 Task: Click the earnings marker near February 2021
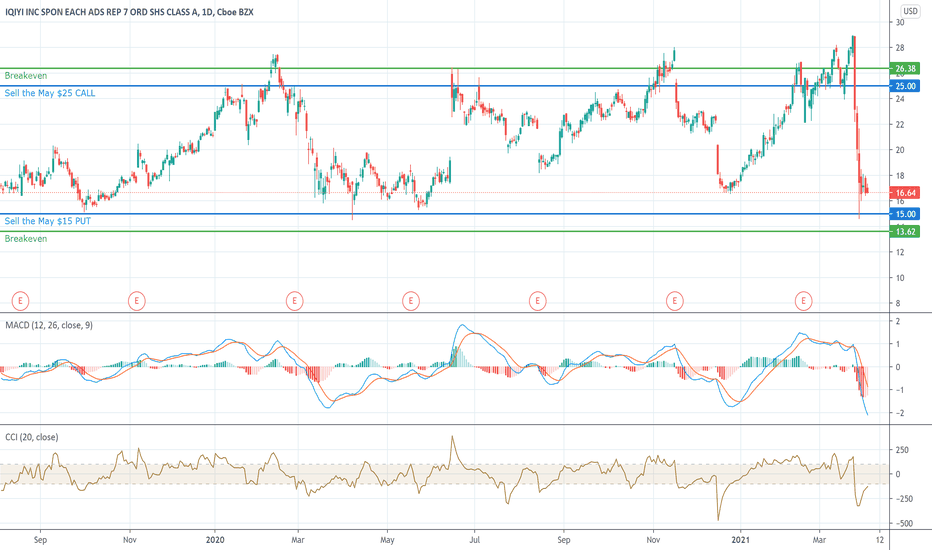click(804, 301)
